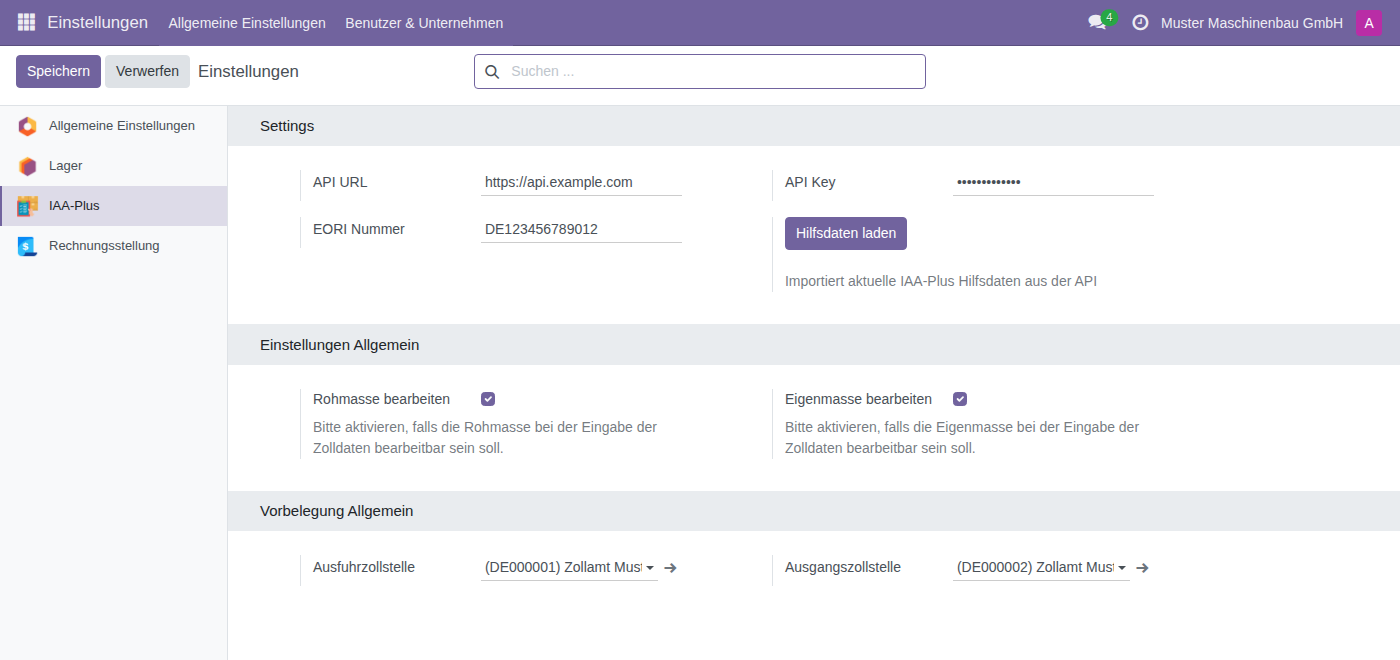Click the Einstellungen app title
The height and width of the screenshot is (660, 1400).
[98, 22]
